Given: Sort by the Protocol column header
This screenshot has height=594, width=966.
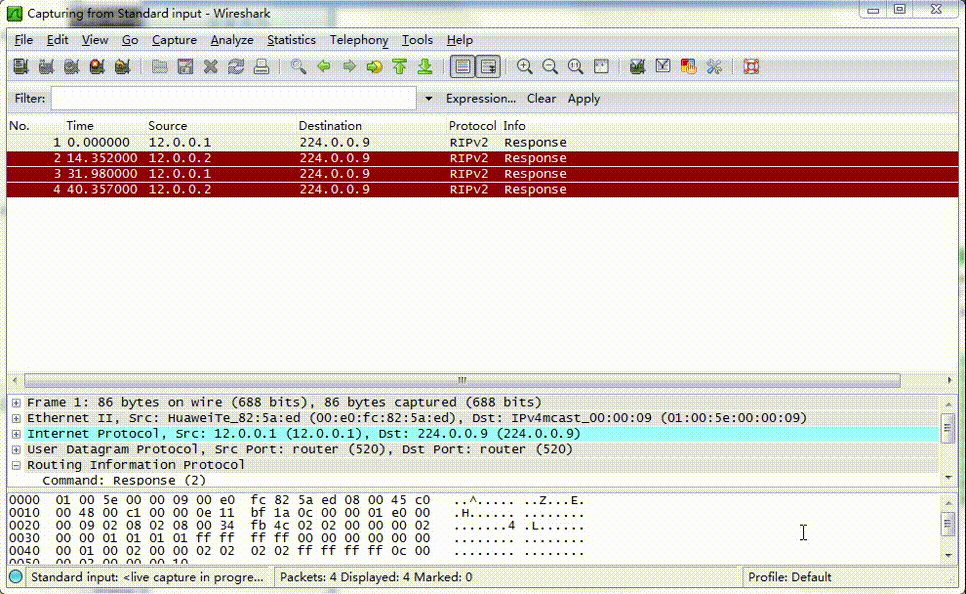Looking at the screenshot, I should (472, 126).
